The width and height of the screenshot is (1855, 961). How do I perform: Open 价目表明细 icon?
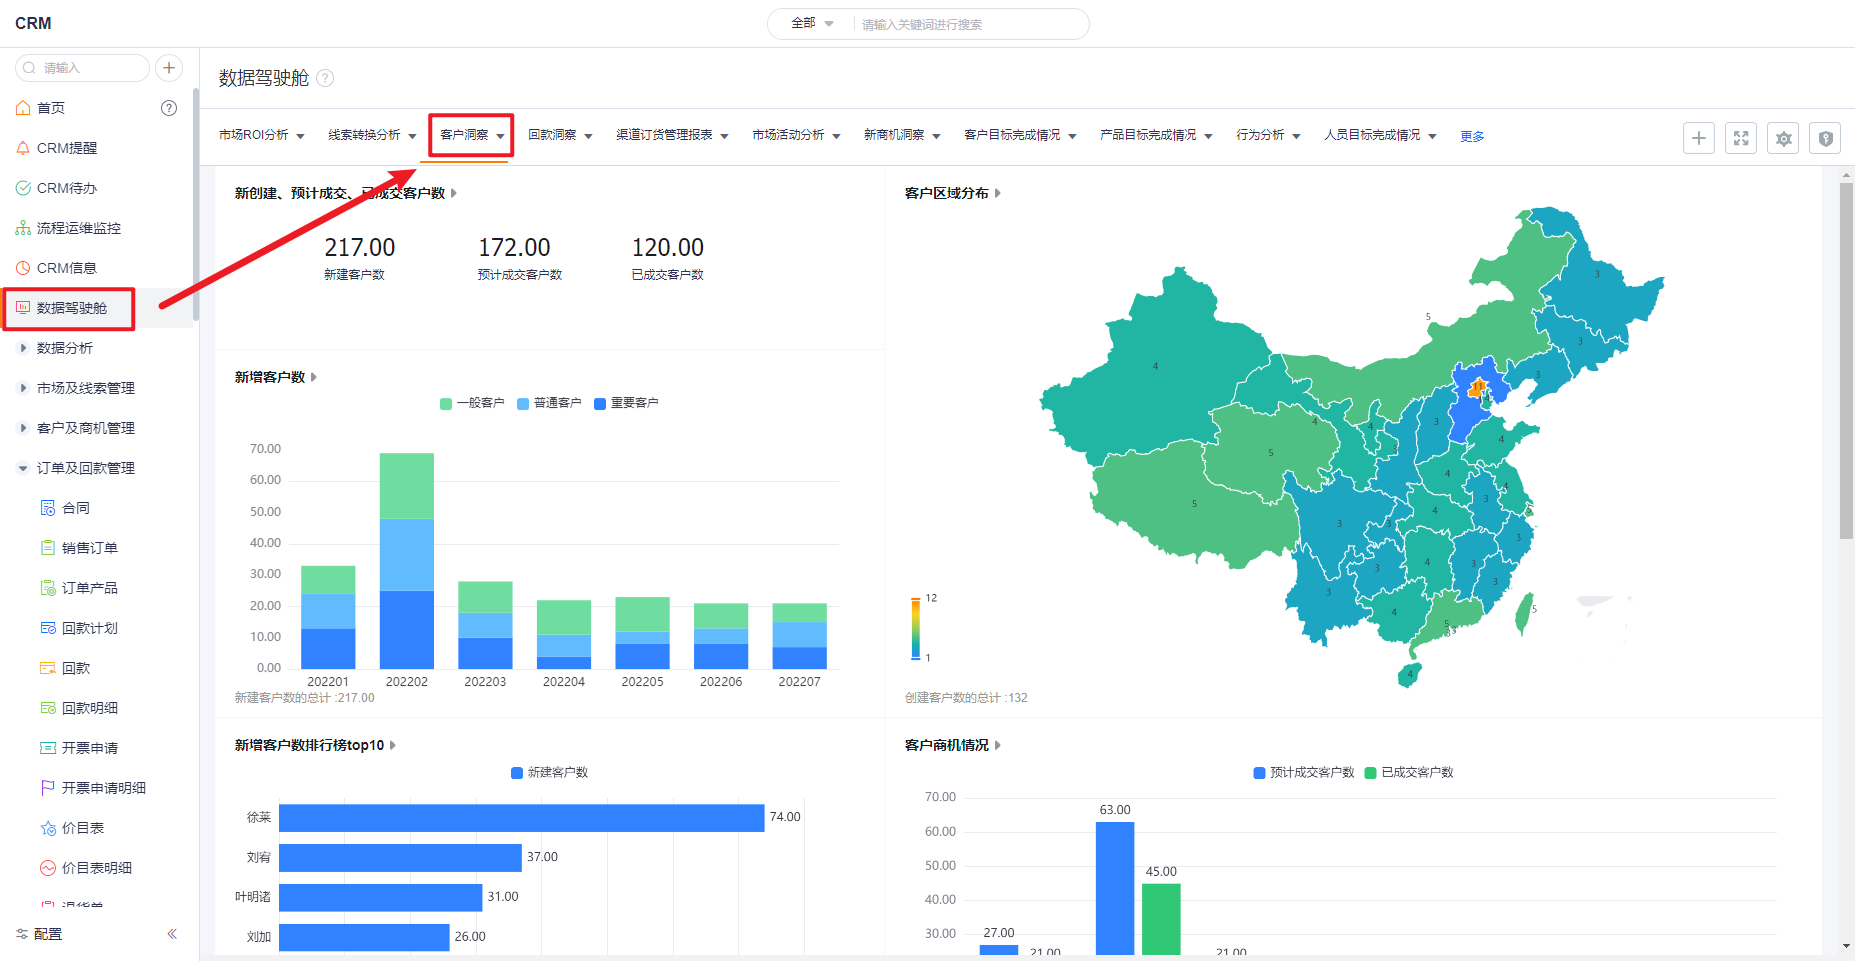click(x=48, y=868)
